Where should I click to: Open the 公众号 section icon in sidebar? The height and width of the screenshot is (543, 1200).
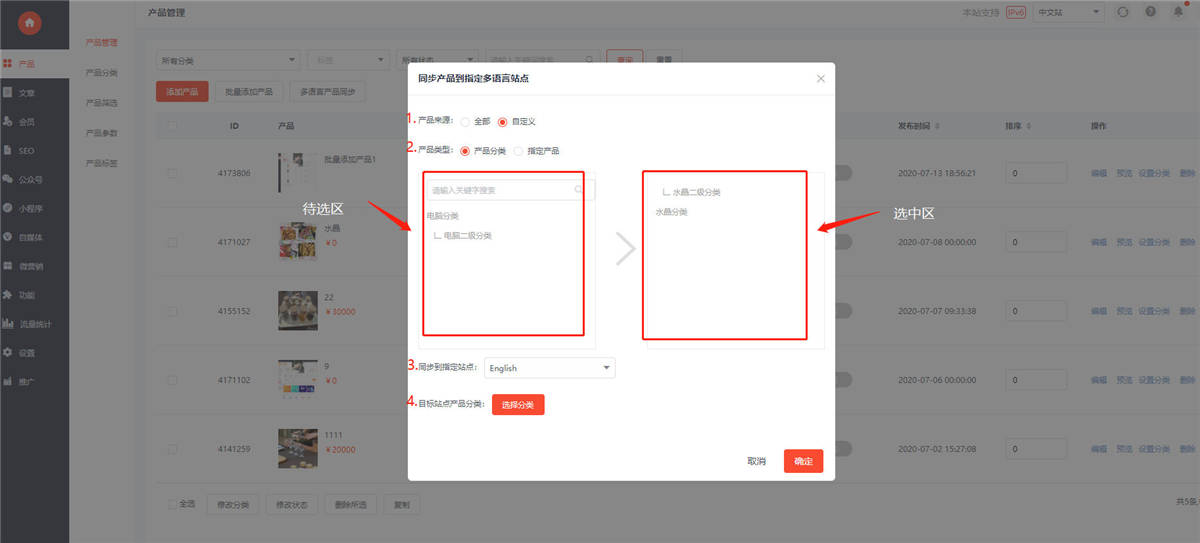click(8, 180)
